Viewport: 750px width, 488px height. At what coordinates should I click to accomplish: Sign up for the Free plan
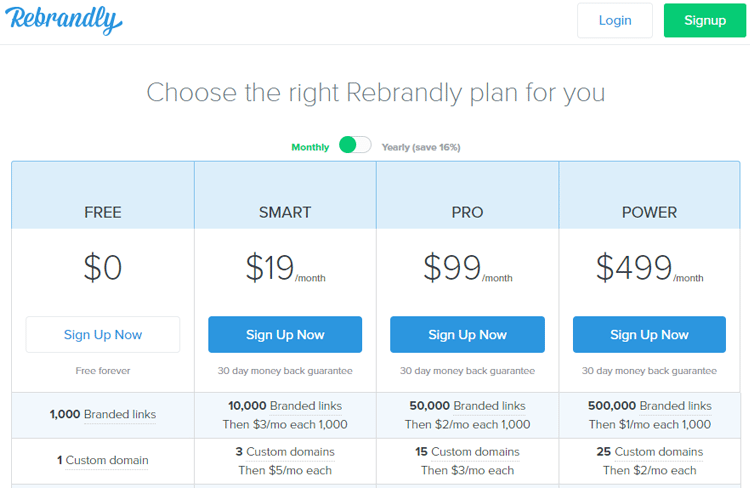pyautogui.click(x=103, y=334)
